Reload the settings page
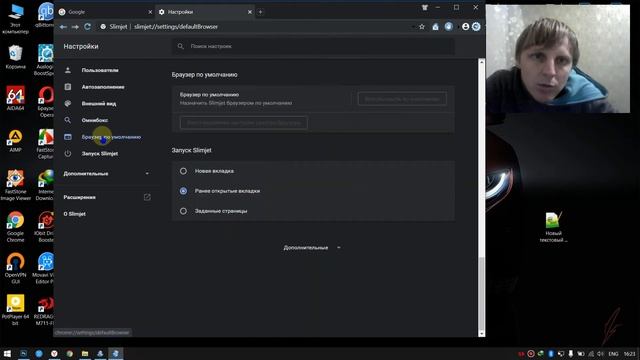 [87, 27]
